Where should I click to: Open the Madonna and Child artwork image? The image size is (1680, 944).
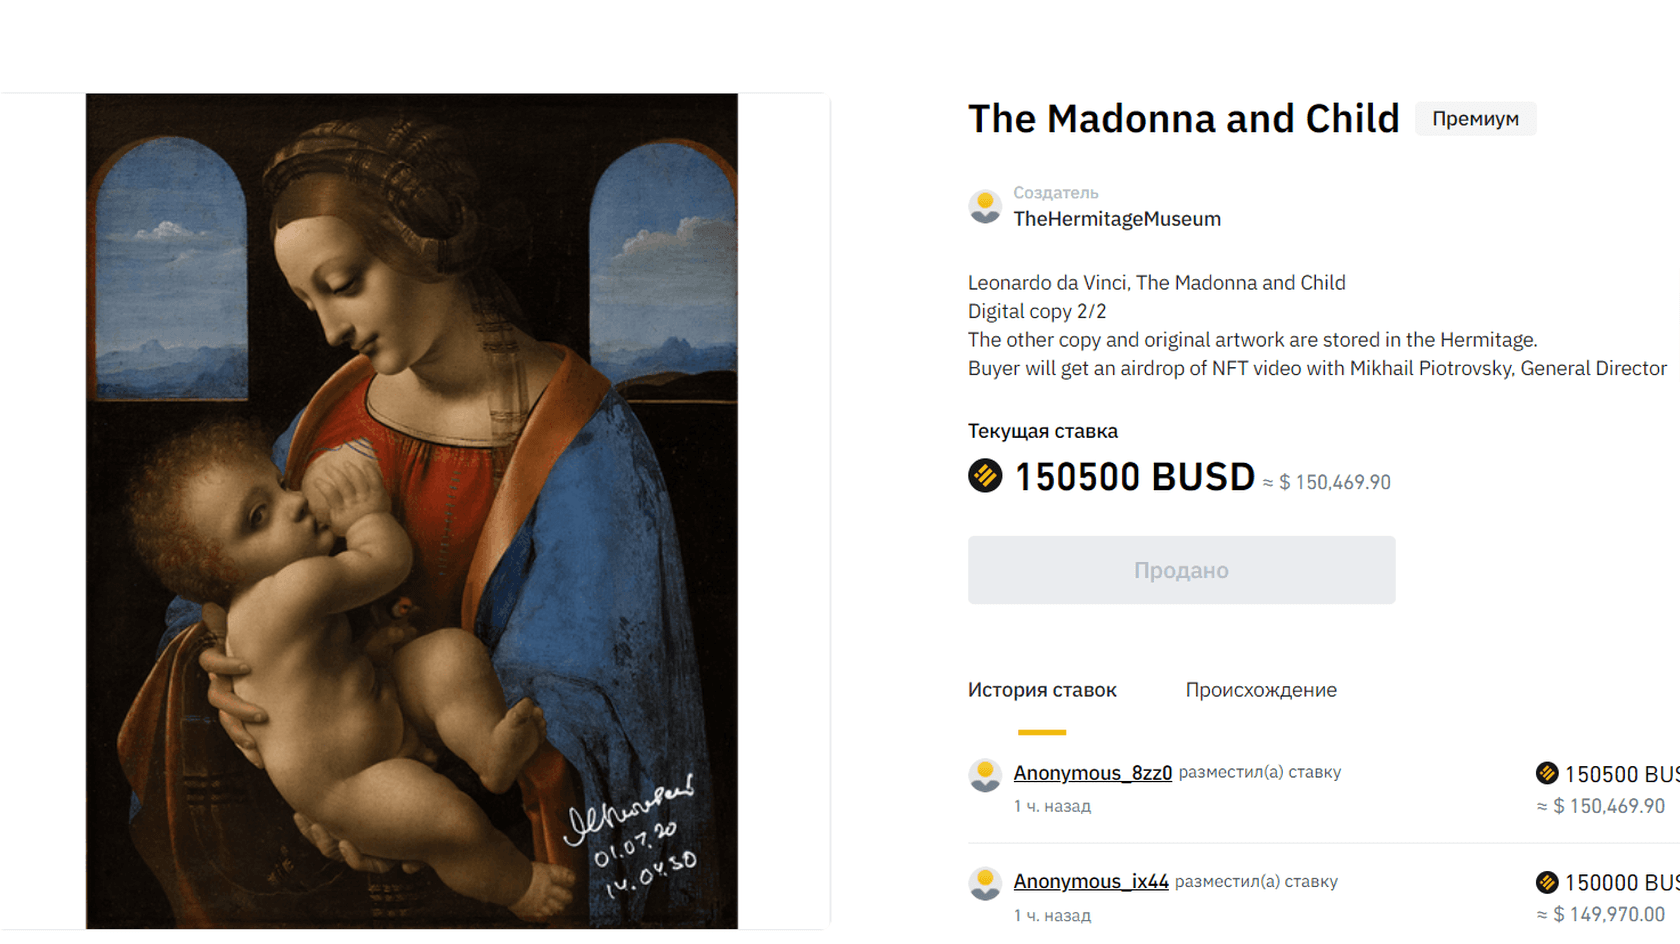tap(412, 511)
